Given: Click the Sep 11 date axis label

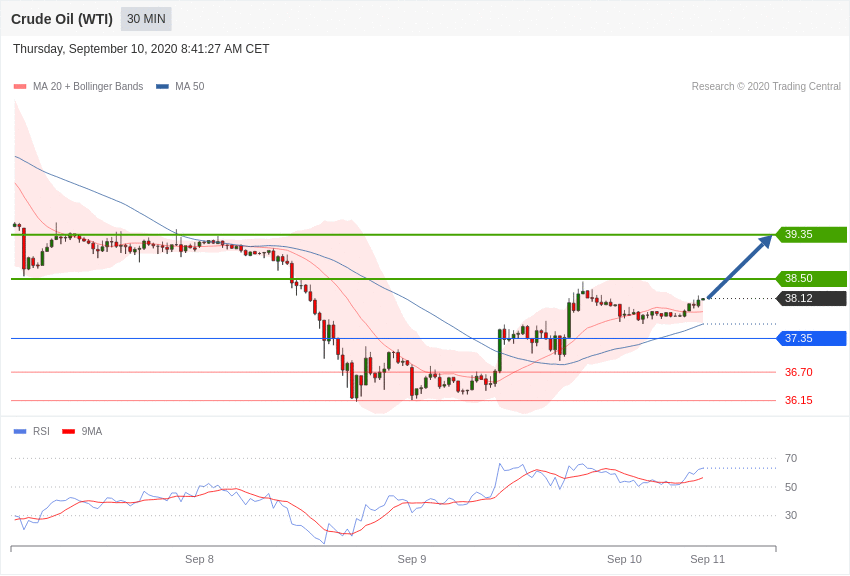Looking at the screenshot, I should point(707,559).
